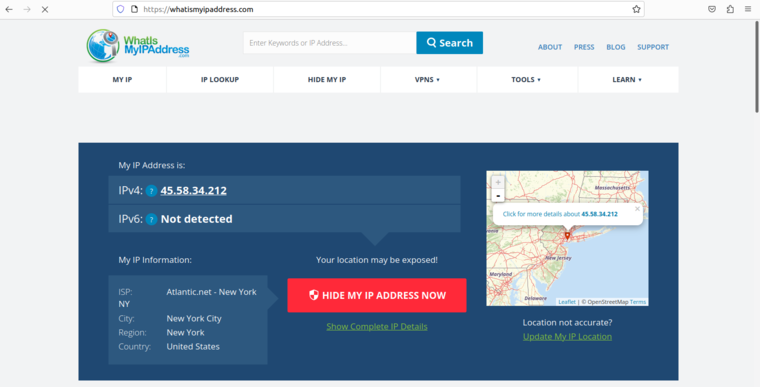
Task: Click the browser forward arrow
Action: 27,9
